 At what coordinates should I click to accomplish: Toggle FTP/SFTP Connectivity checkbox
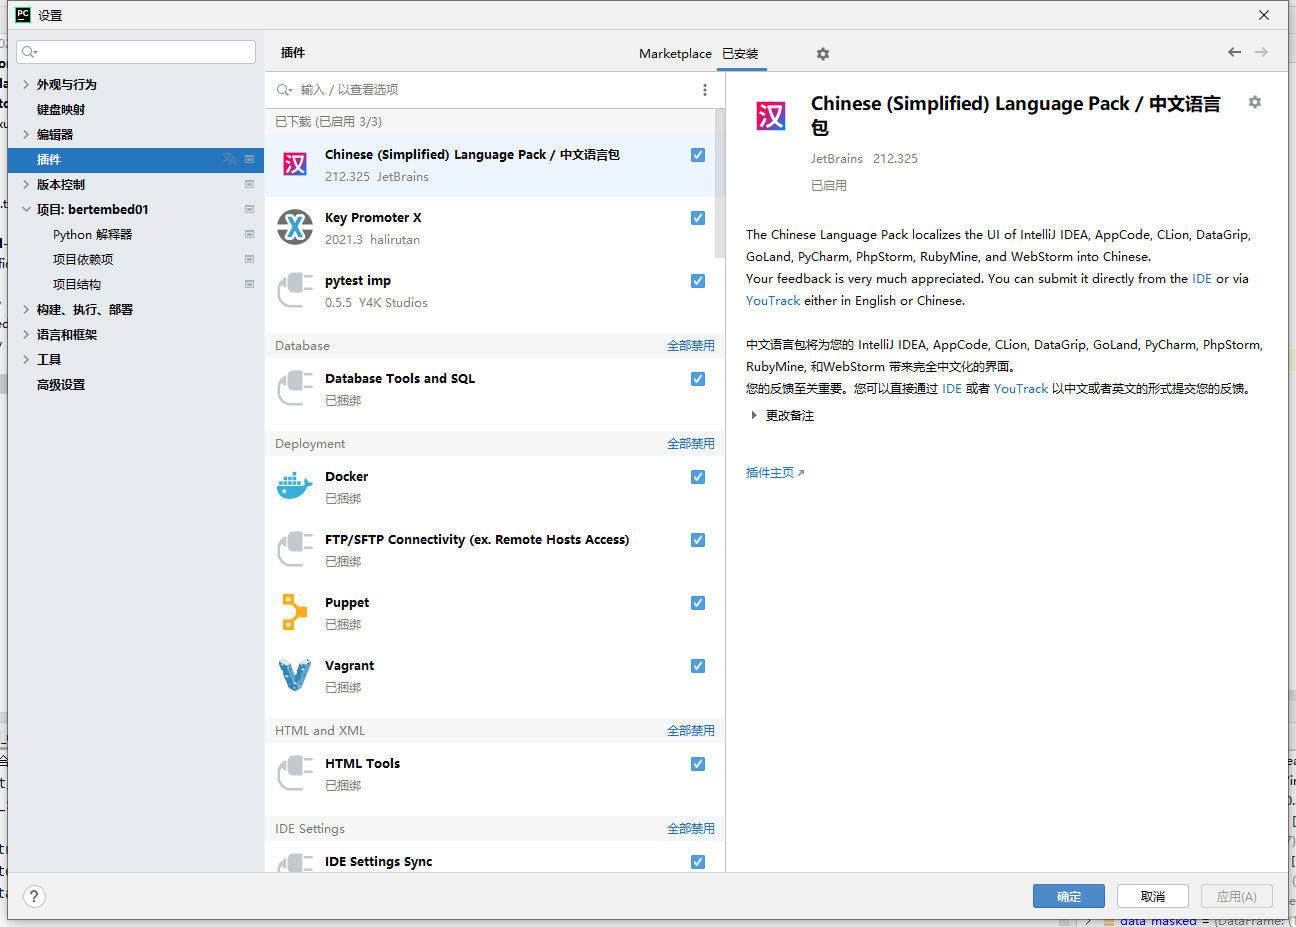pos(698,540)
